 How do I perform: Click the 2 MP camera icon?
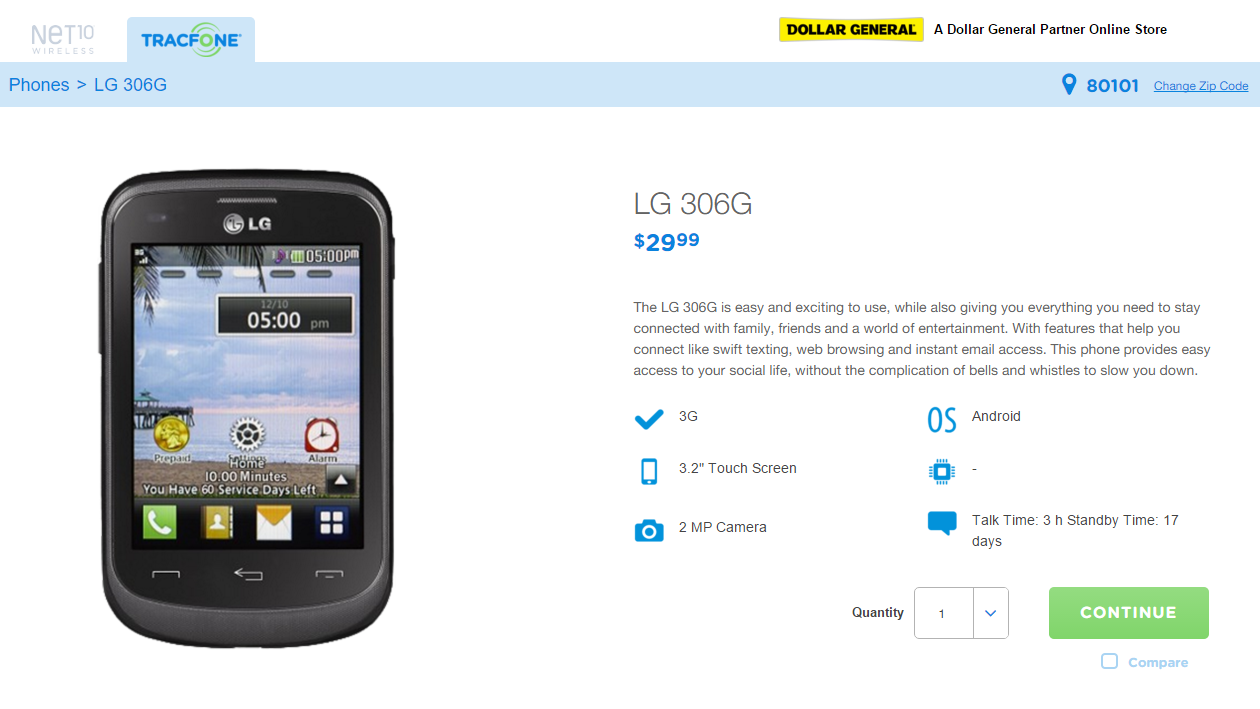[x=649, y=530]
